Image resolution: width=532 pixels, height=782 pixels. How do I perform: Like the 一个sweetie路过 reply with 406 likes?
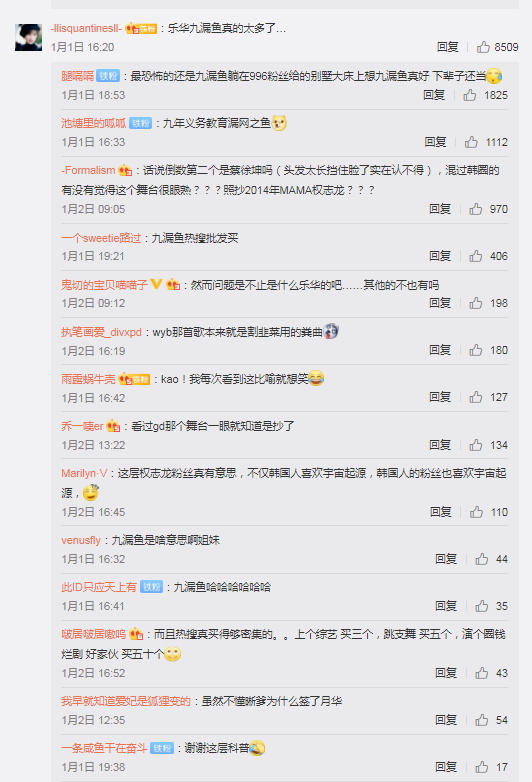point(476,256)
